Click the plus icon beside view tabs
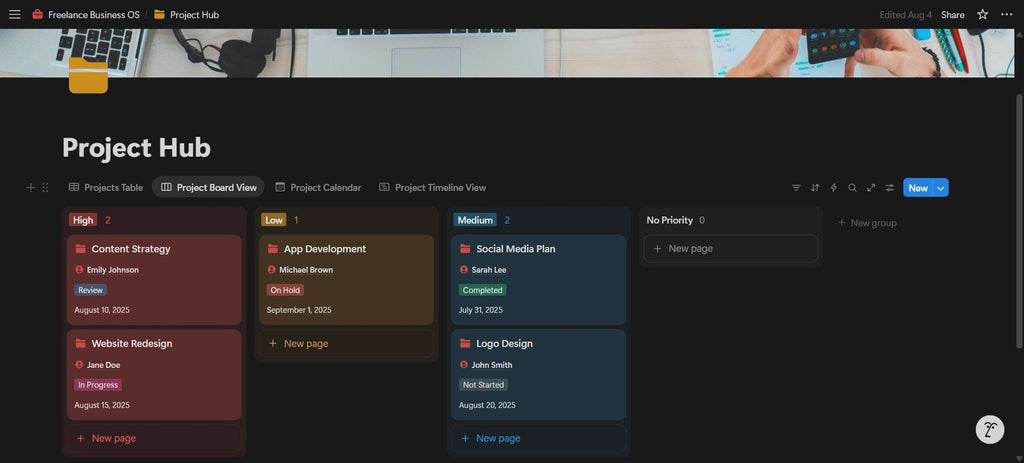 click(30, 187)
